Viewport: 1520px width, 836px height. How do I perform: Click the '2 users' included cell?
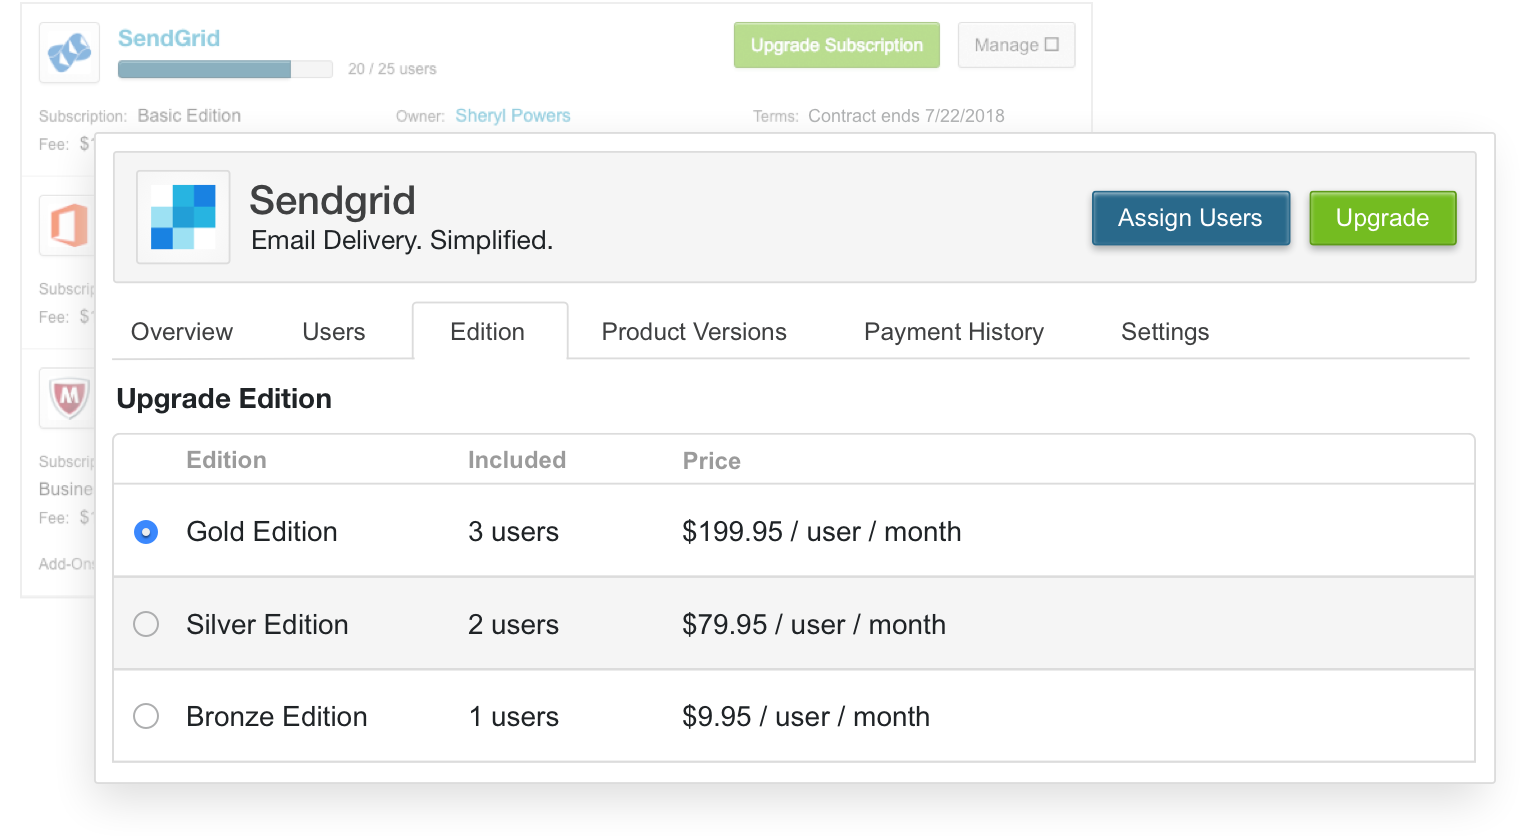tap(513, 624)
